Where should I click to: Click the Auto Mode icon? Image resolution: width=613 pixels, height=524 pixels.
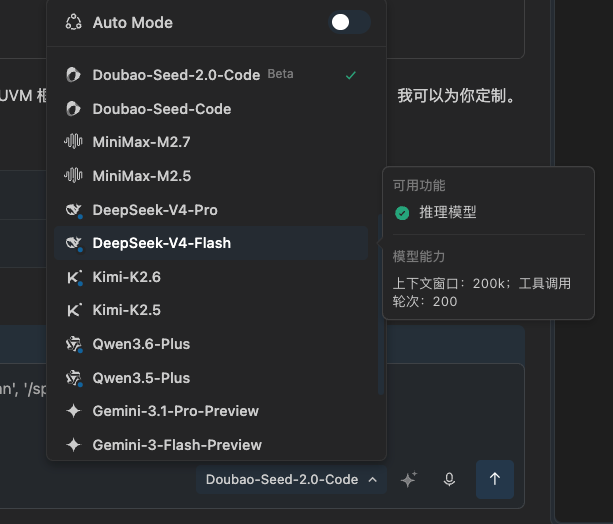[x=73, y=22]
